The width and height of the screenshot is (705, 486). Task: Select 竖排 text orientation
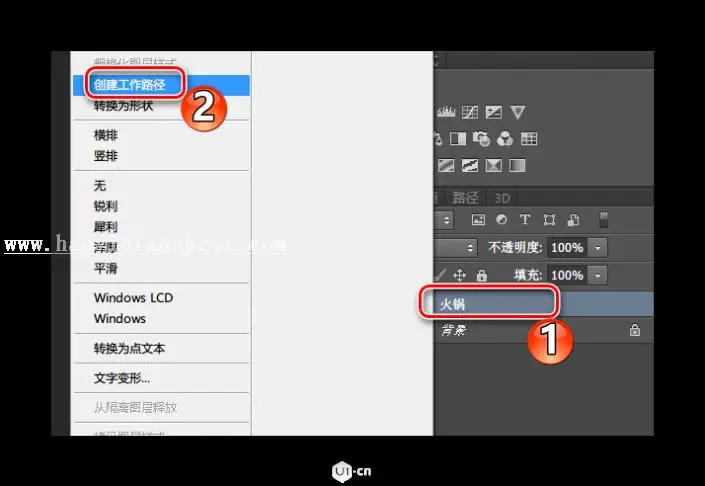click(161, 156)
